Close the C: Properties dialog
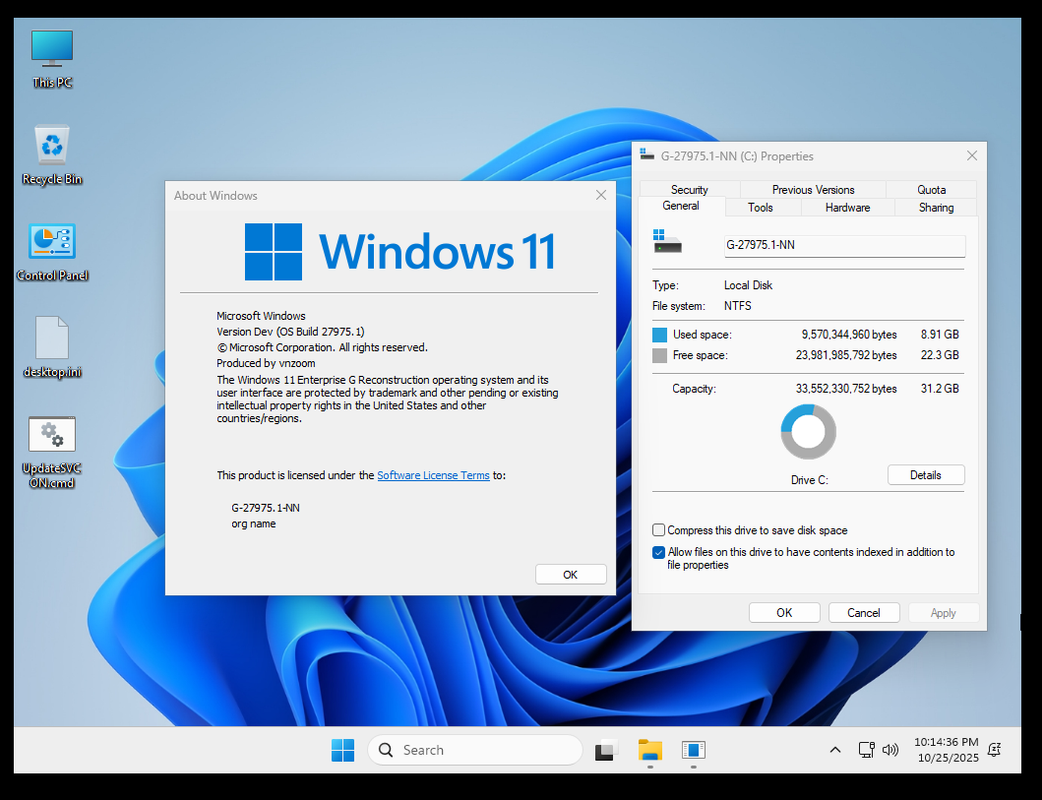 (x=972, y=155)
